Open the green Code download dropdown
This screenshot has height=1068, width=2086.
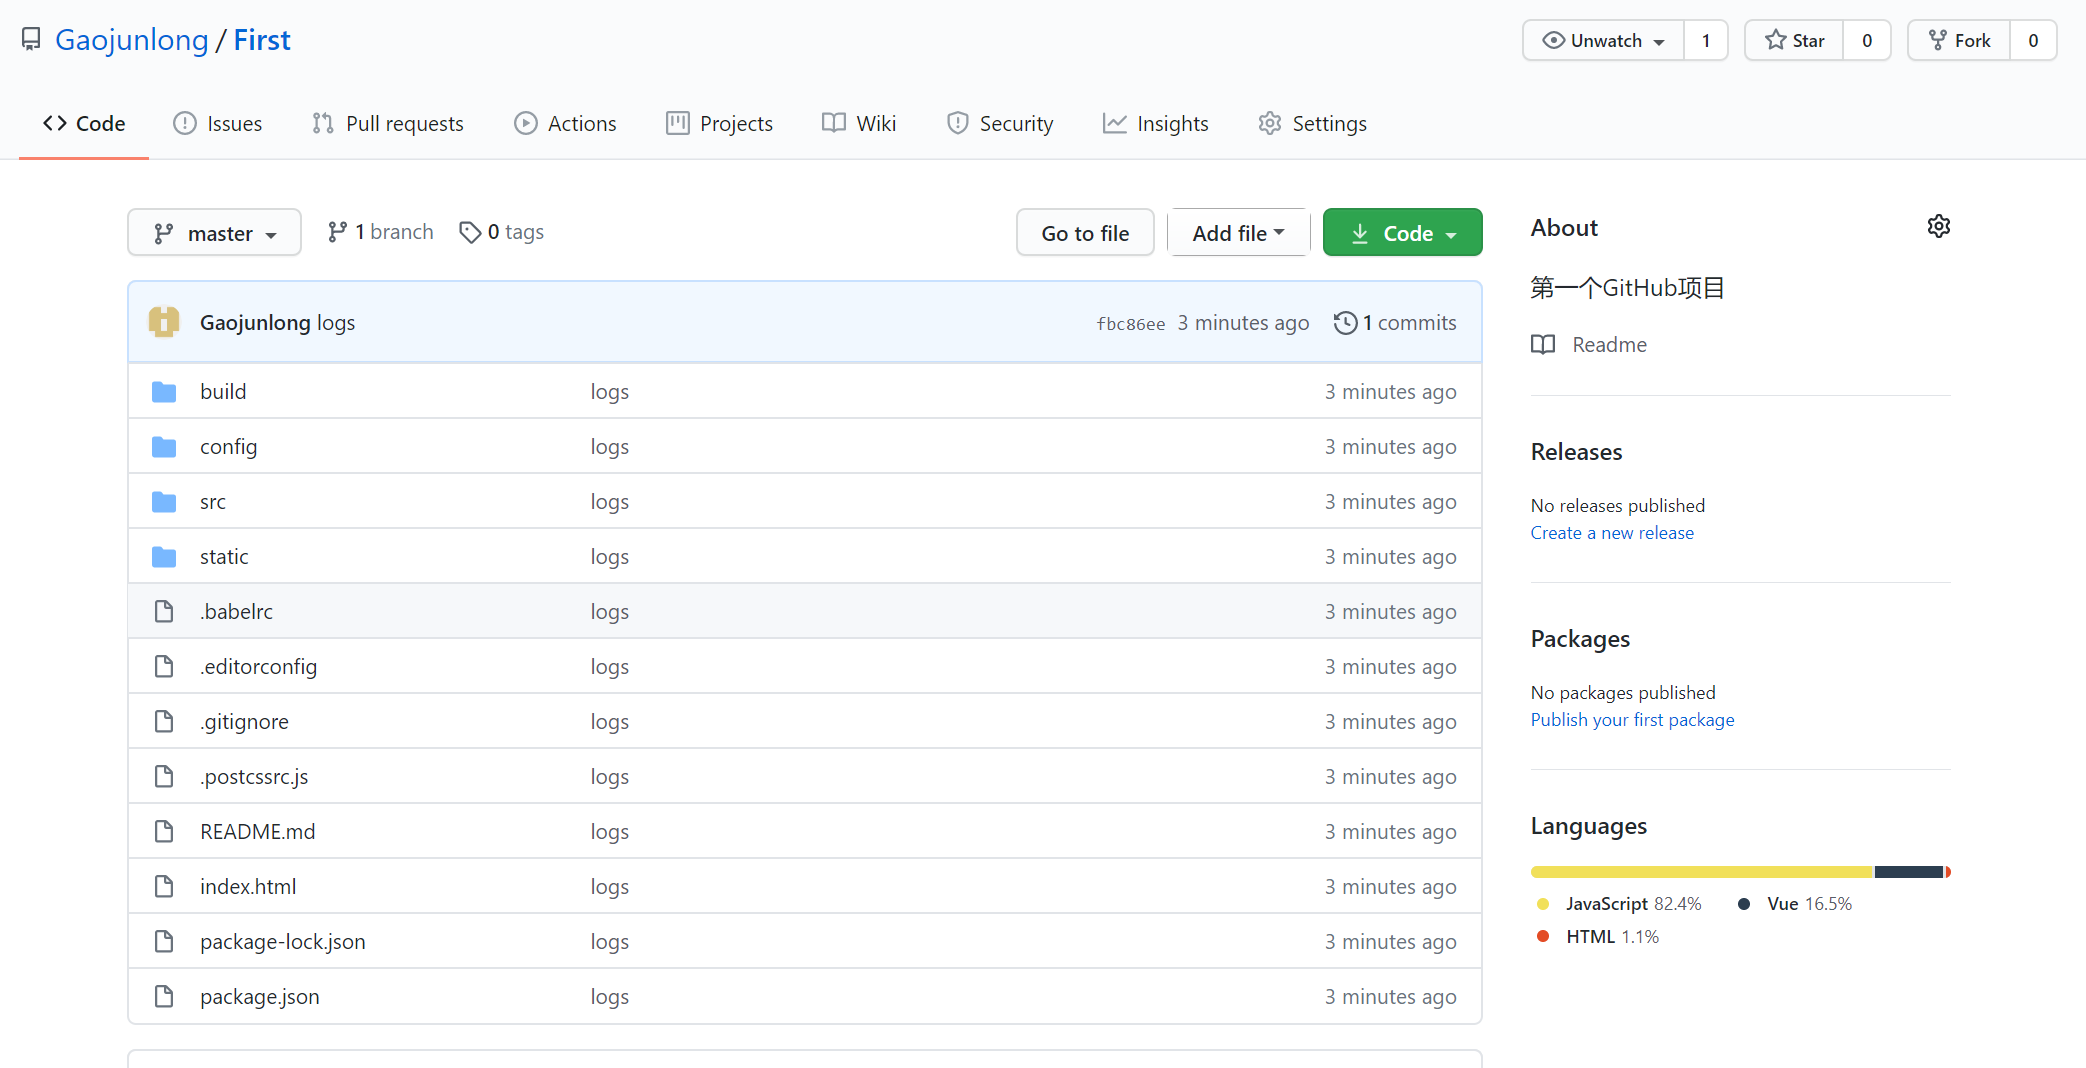tap(1402, 232)
